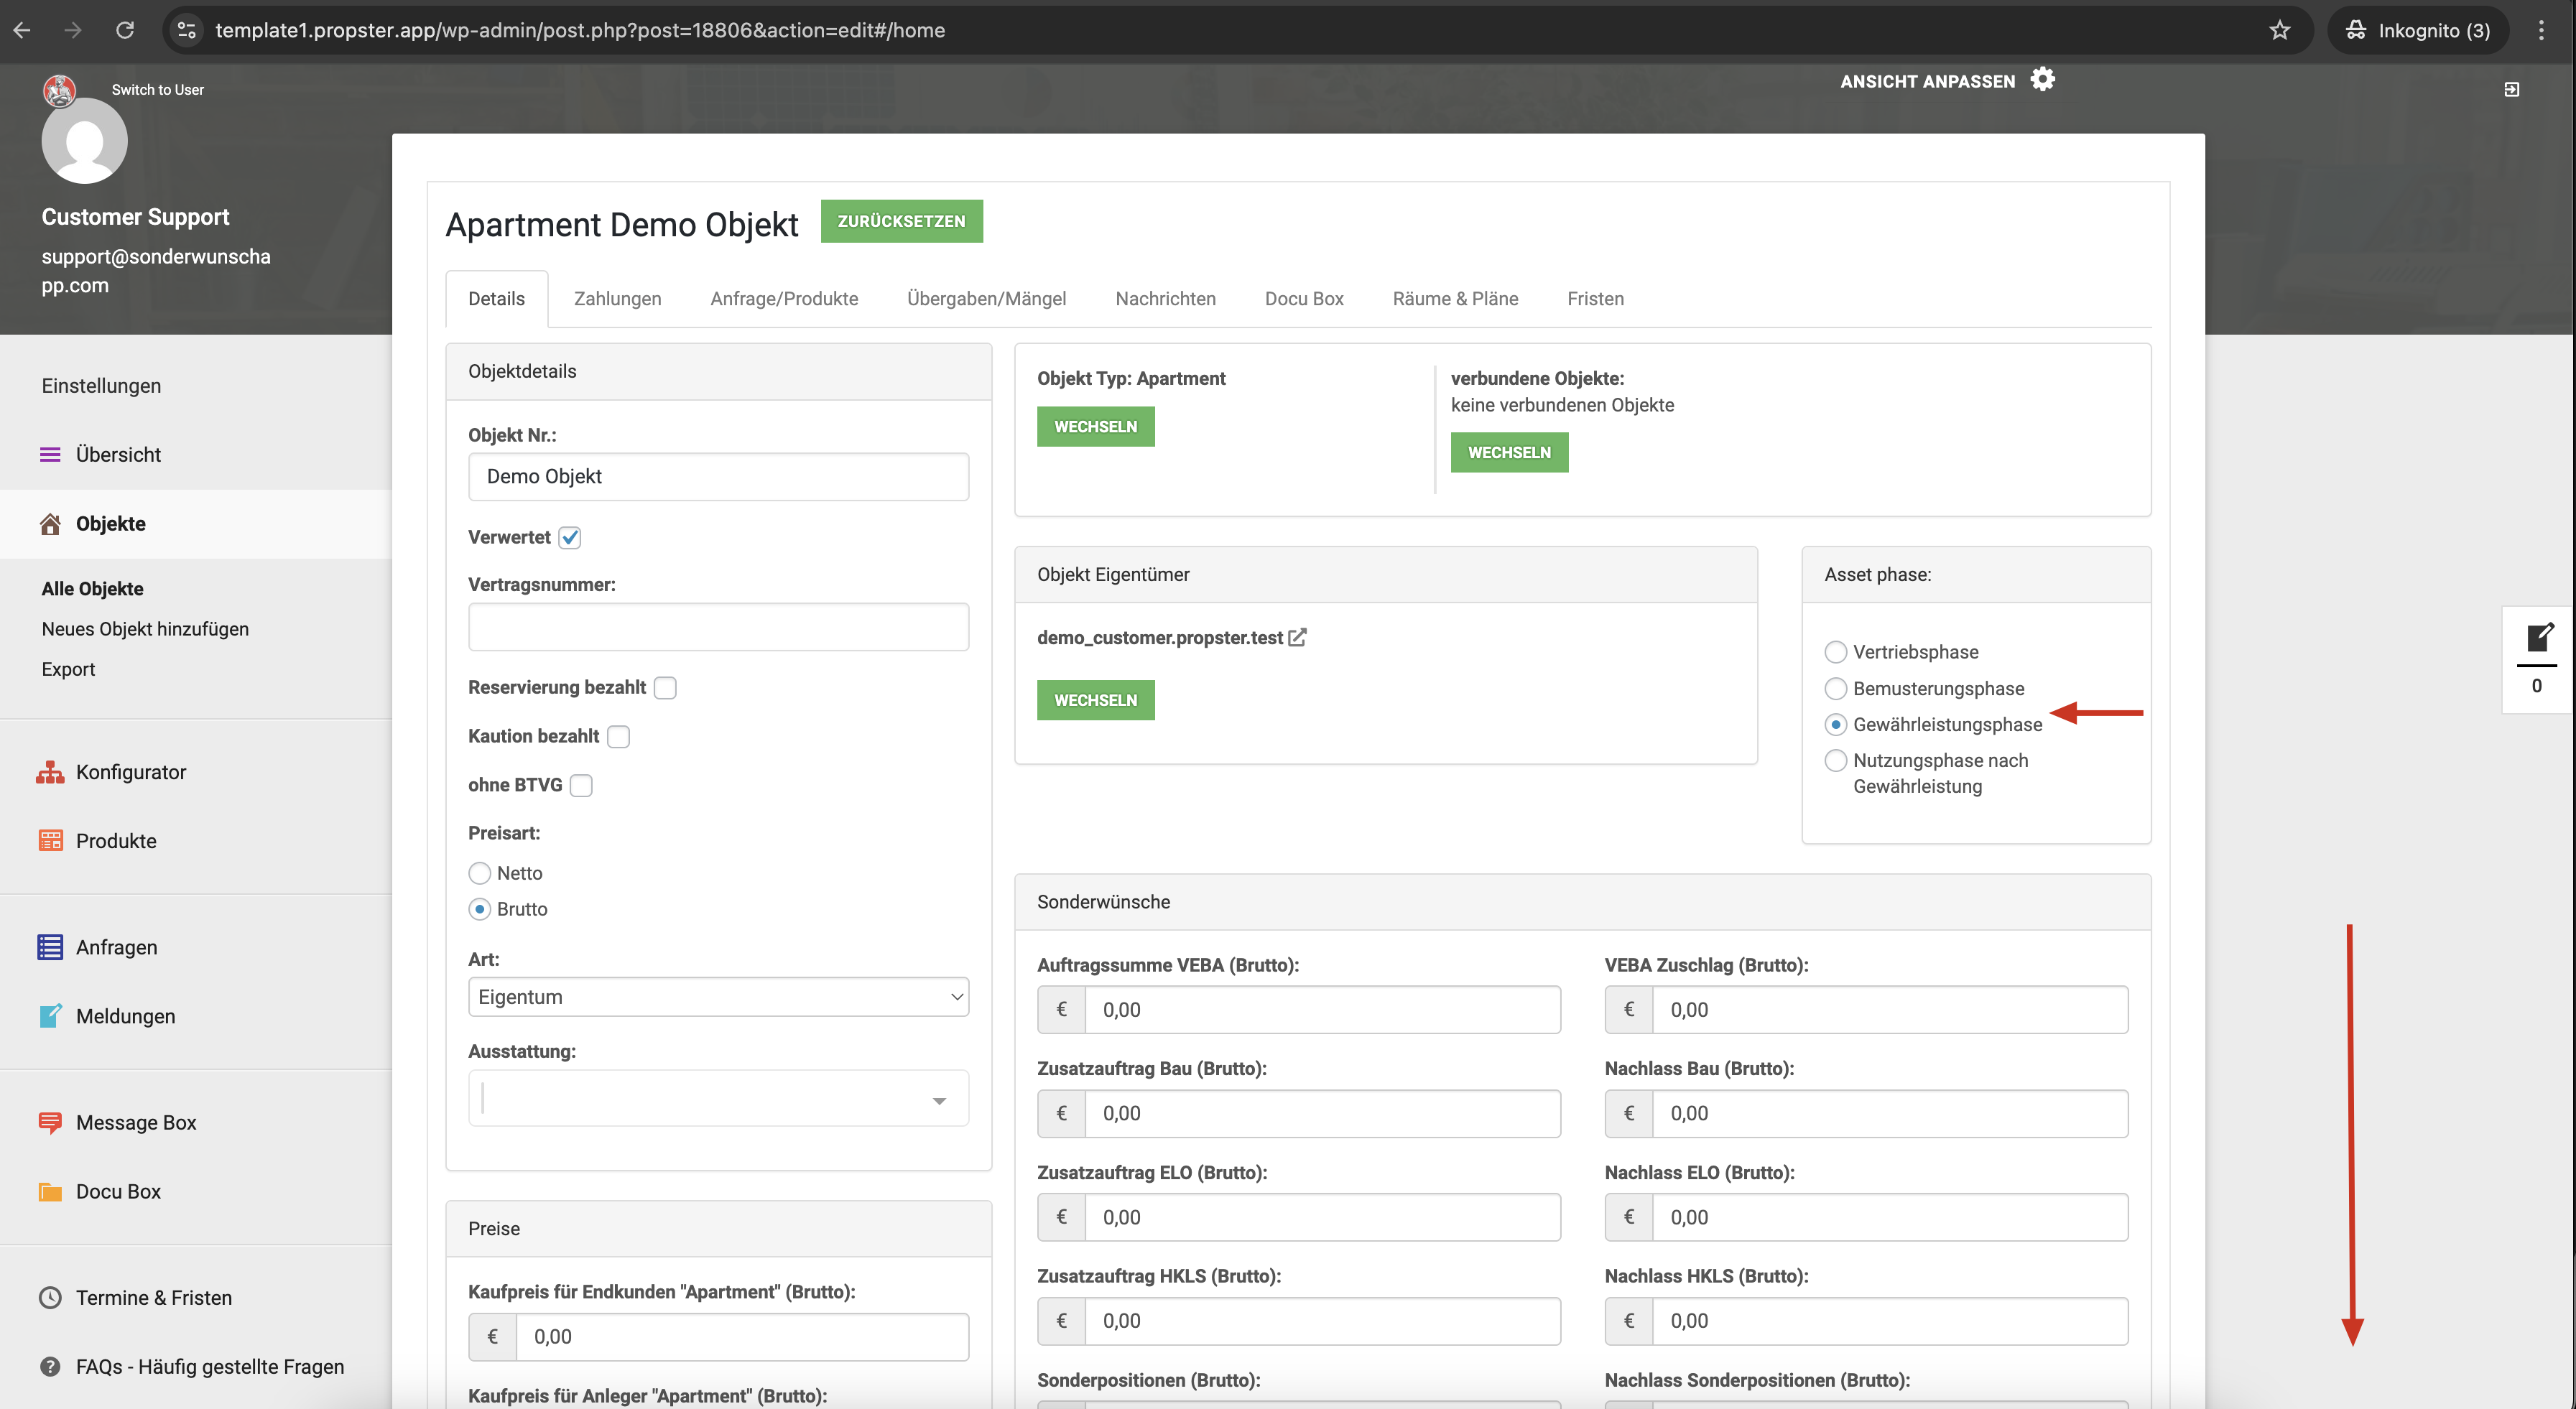The image size is (2576, 1409).
Task: Enable Reservierung bezahlt checkbox
Action: tap(665, 688)
